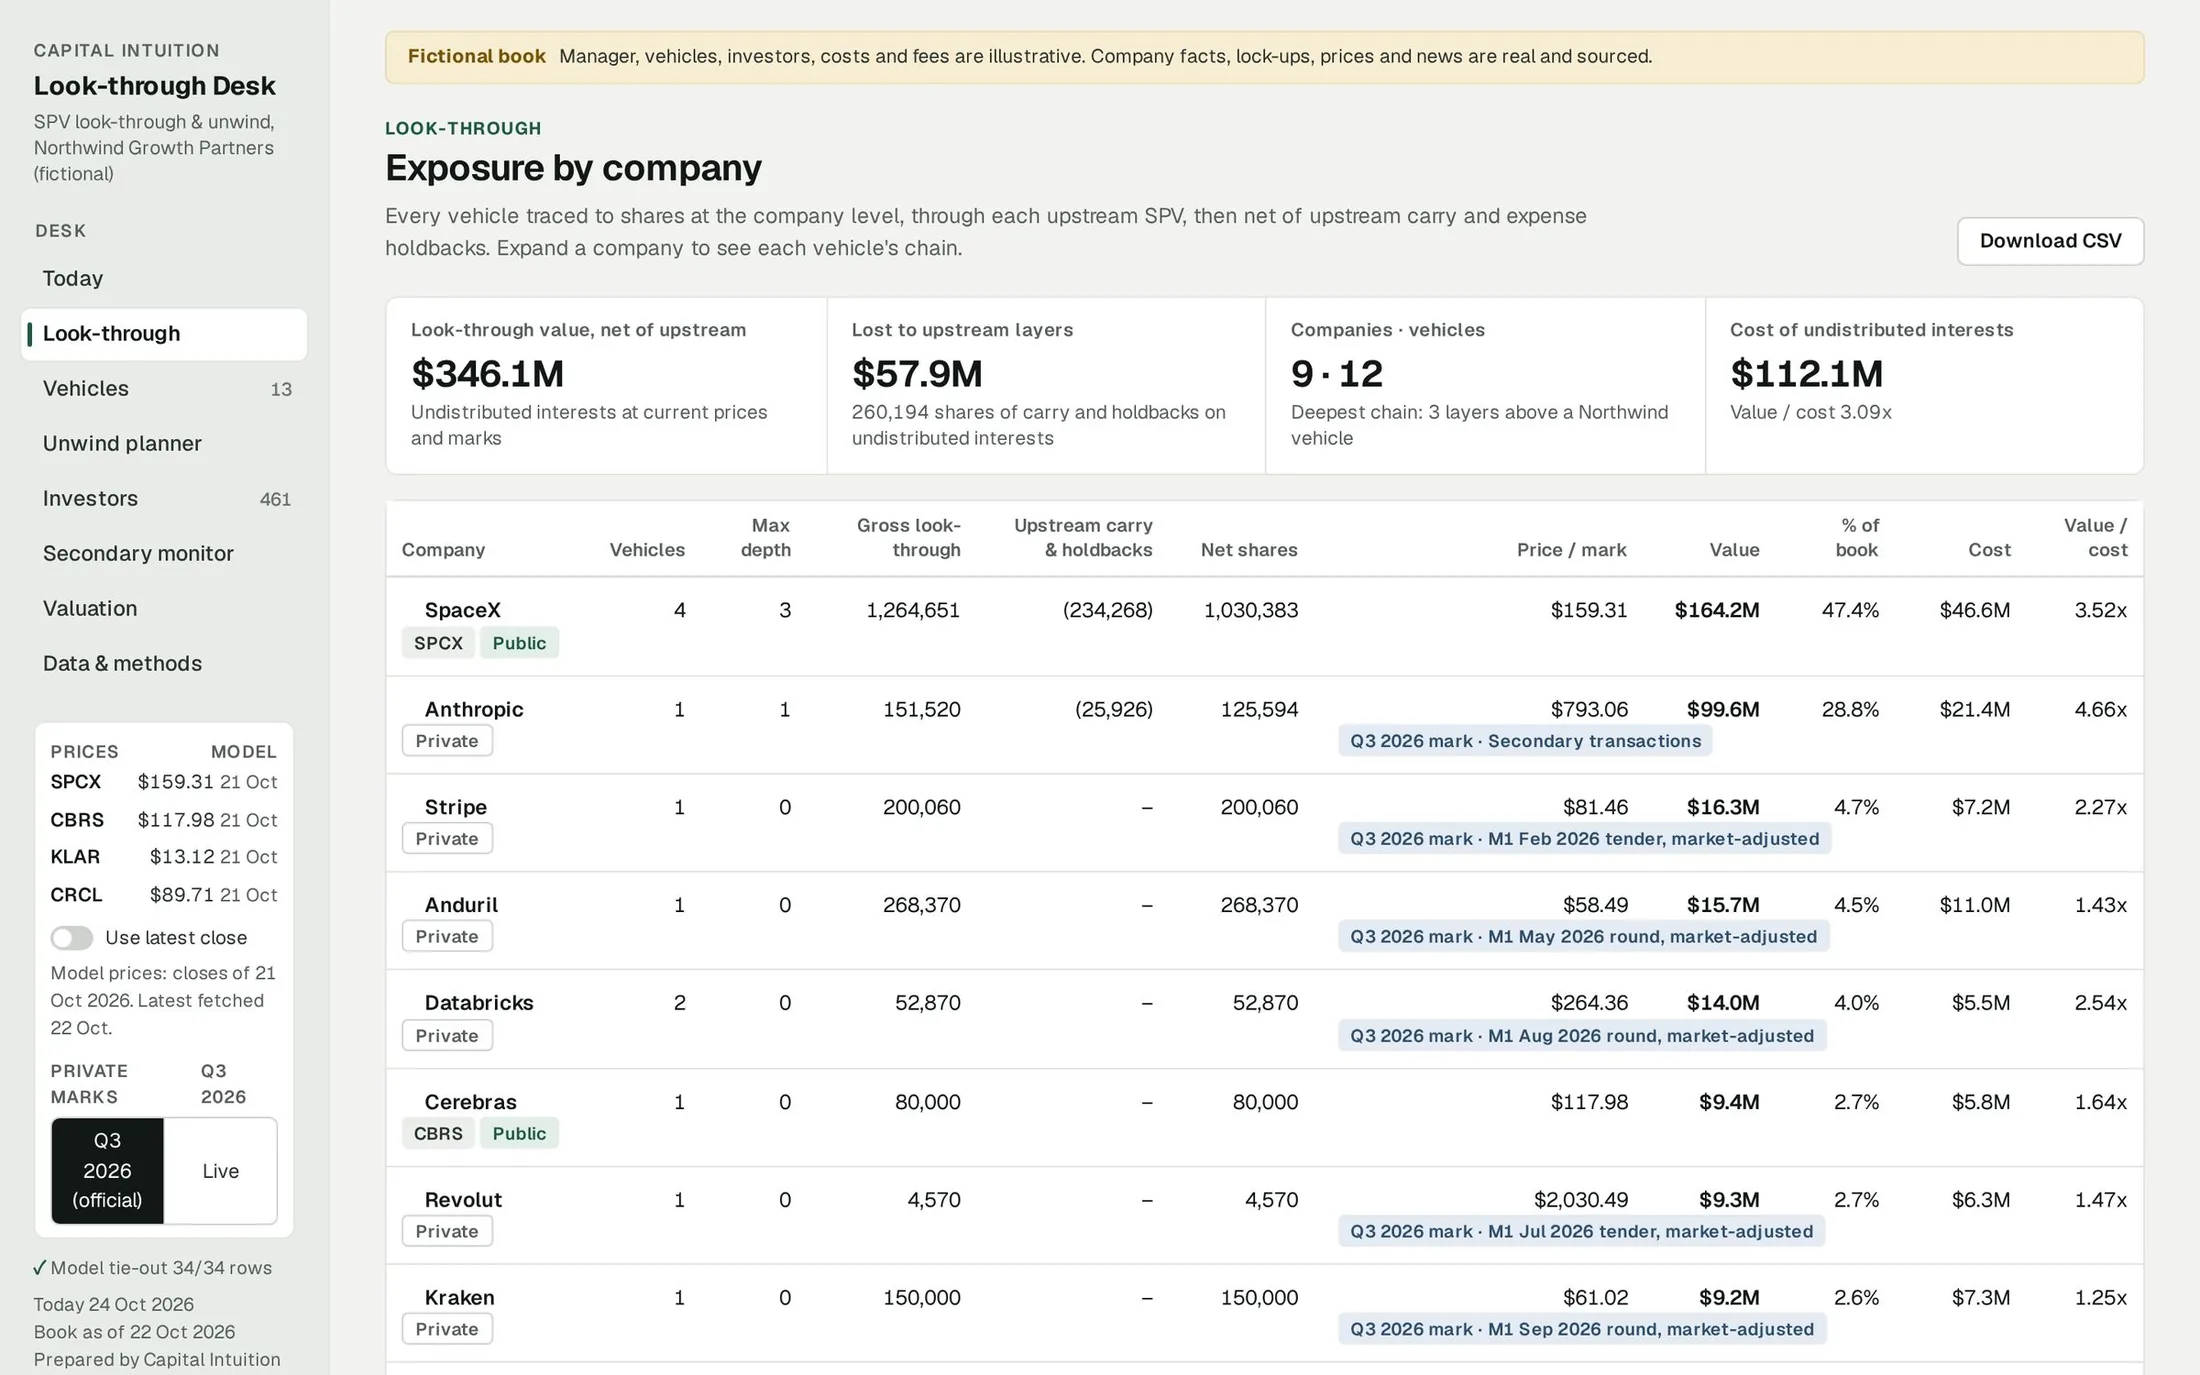Click the Model tie-out 34/34 rows status
Screen dimensions: 2200x1375
152,1268
